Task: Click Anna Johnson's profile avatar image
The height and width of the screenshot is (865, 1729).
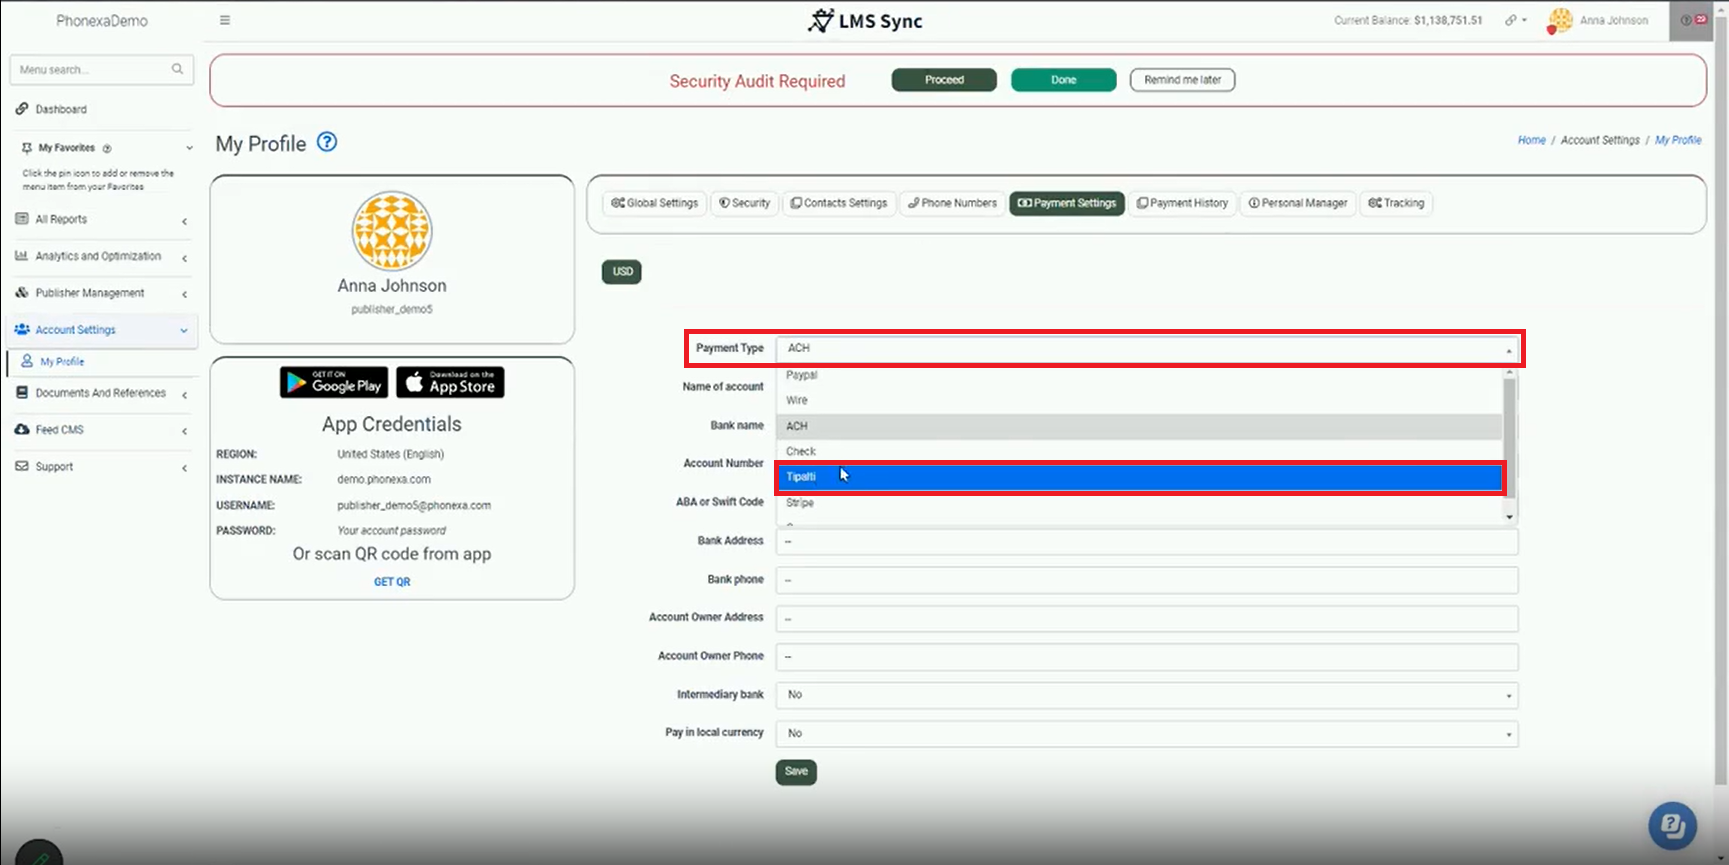Action: 392,231
